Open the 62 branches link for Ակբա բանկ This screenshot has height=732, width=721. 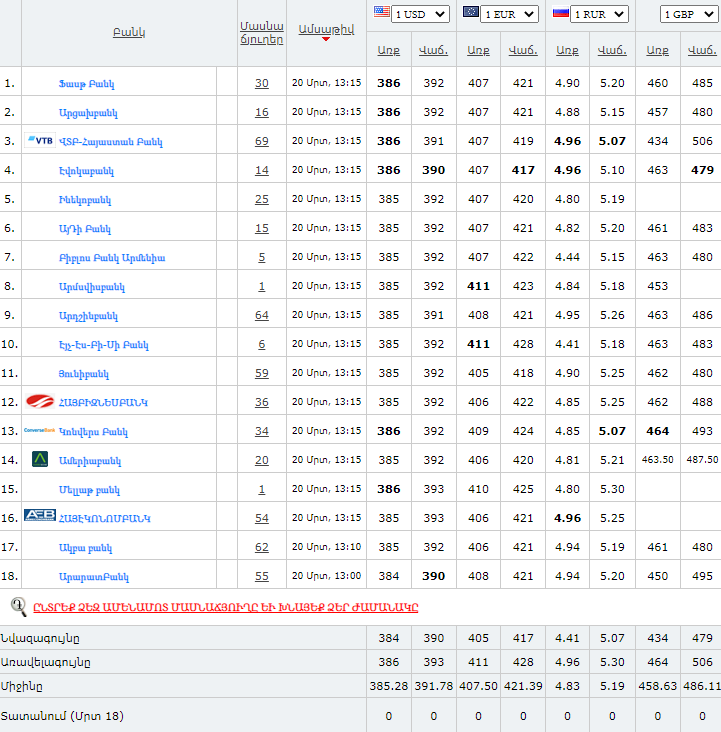pos(262,547)
